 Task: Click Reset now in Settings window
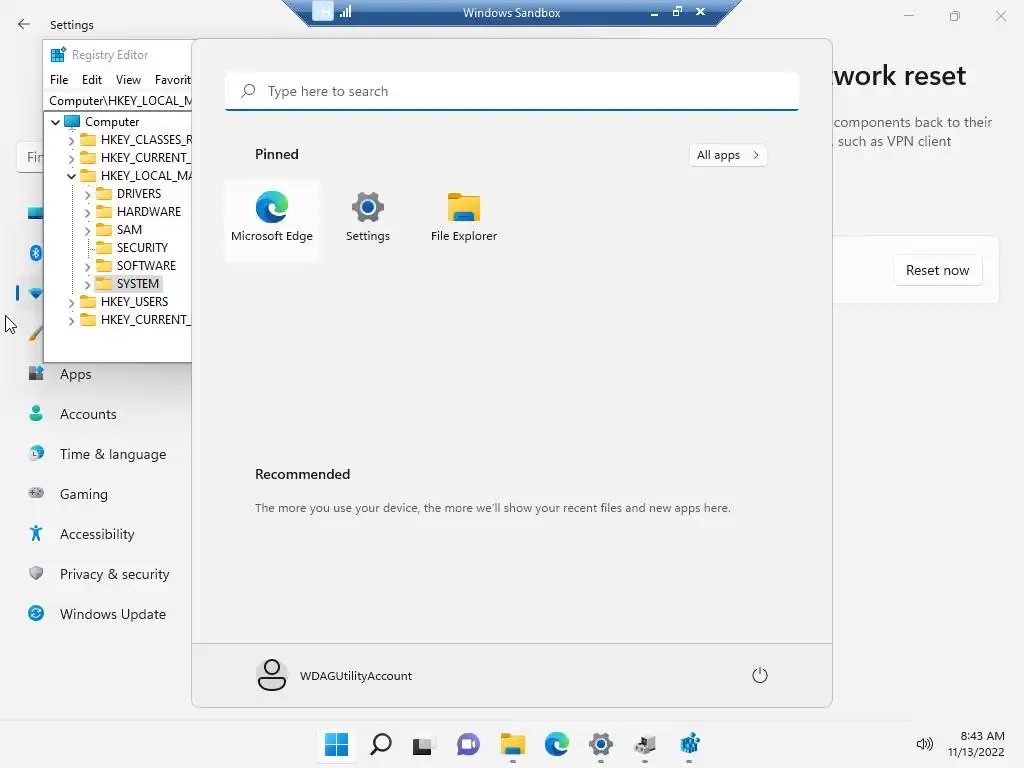pyautogui.click(x=937, y=270)
